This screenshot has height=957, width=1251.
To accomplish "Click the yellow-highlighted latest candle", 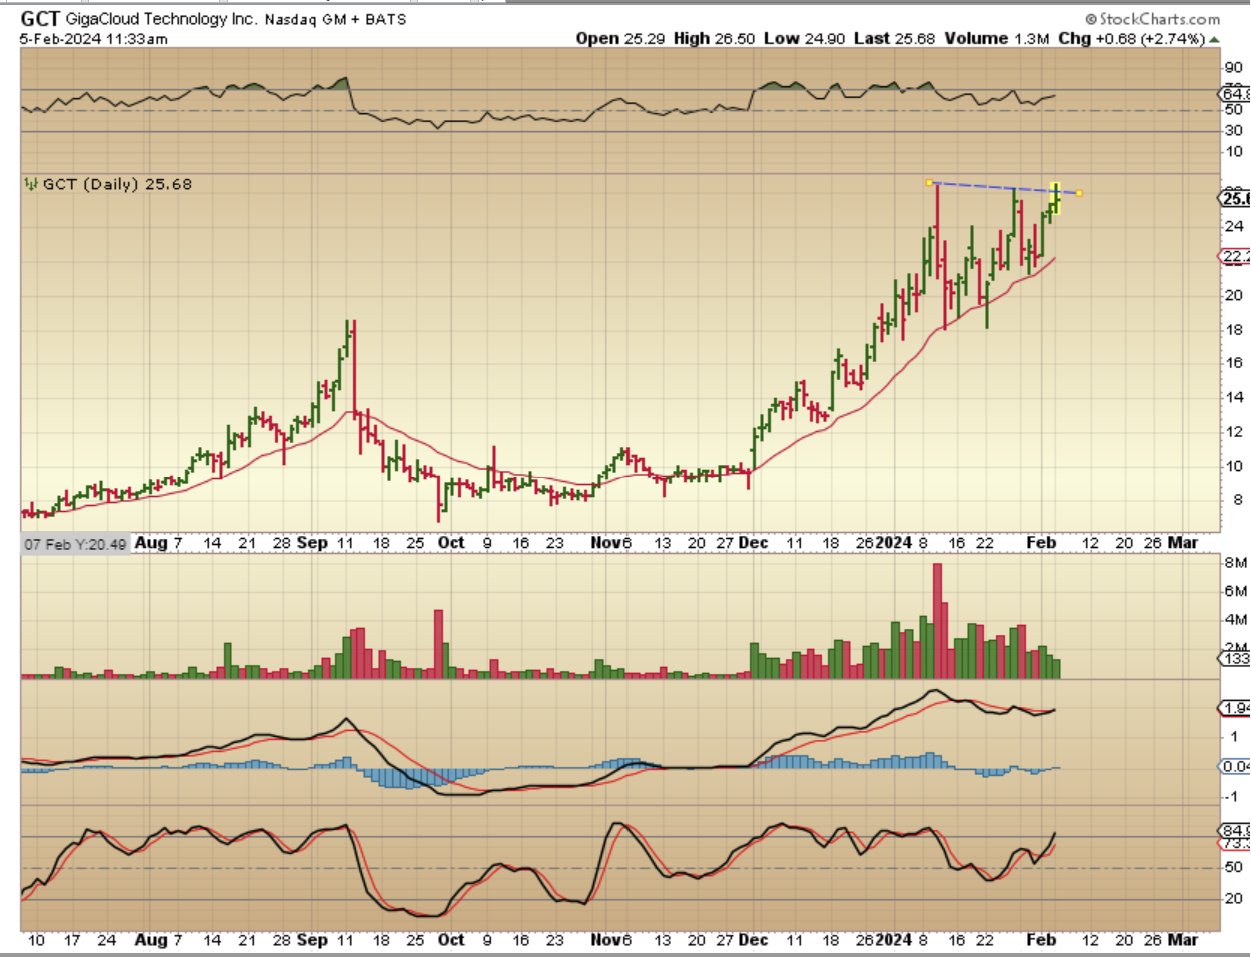I will [1055, 197].
